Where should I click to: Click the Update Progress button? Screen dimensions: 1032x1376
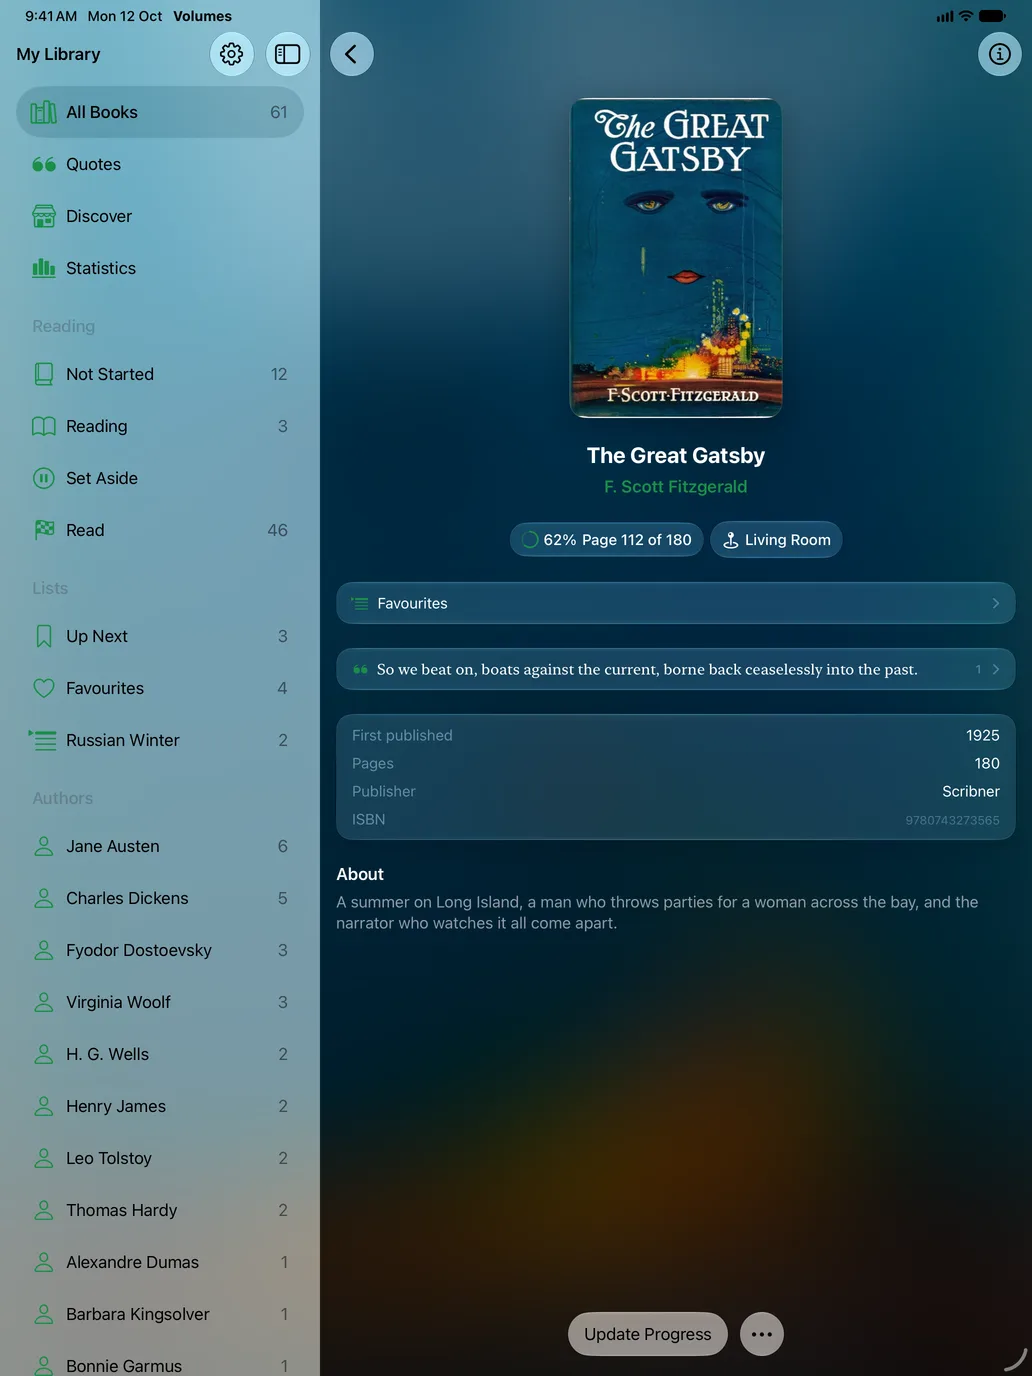(x=648, y=1334)
